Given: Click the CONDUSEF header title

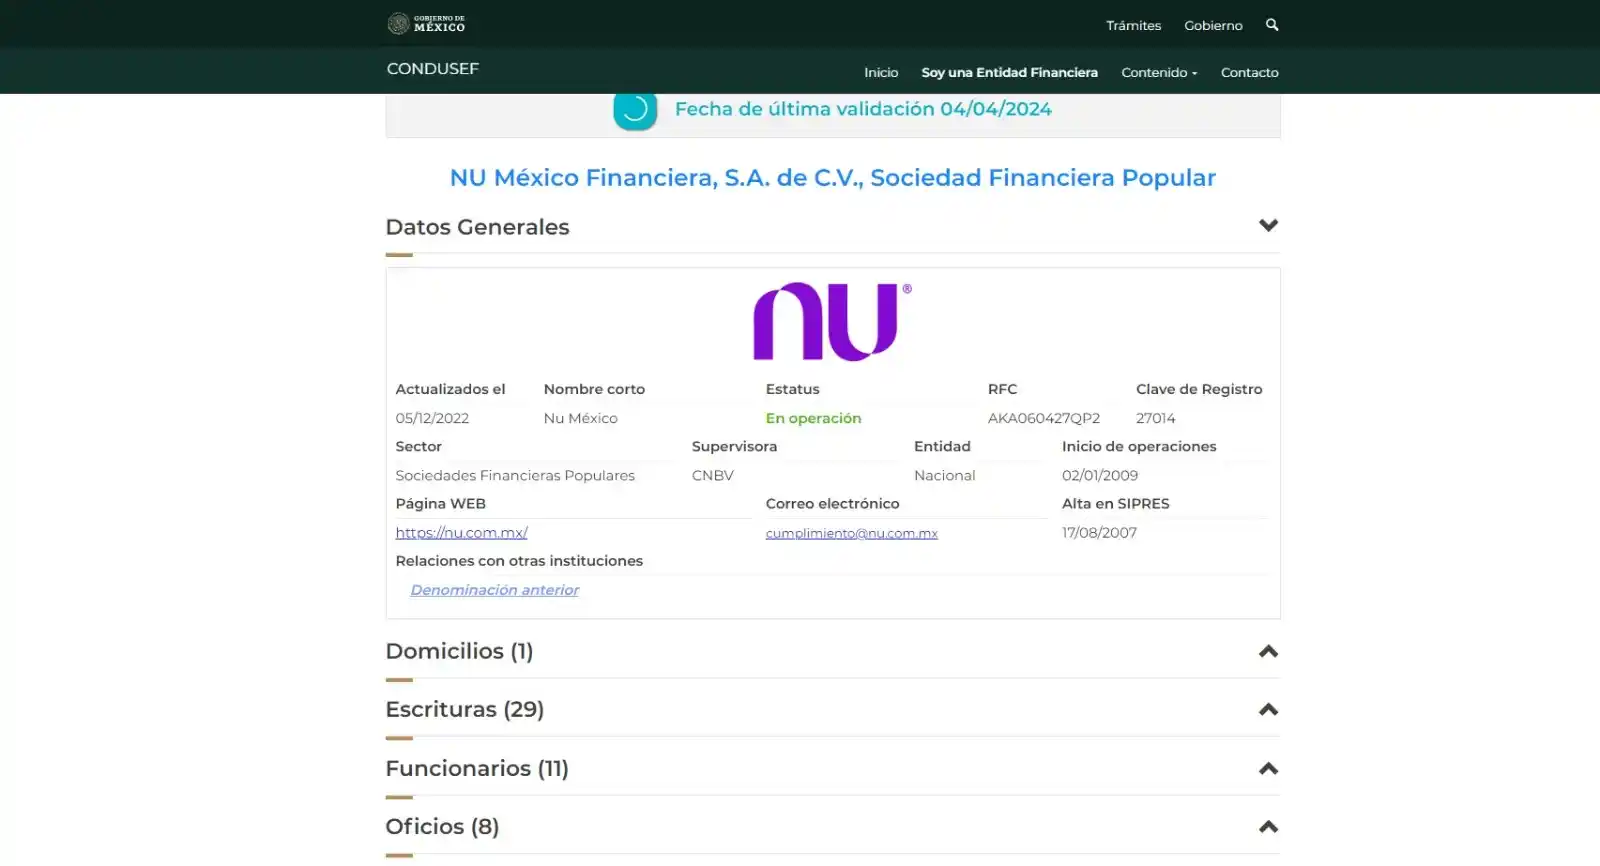Looking at the screenshot, I should point(432,68).
